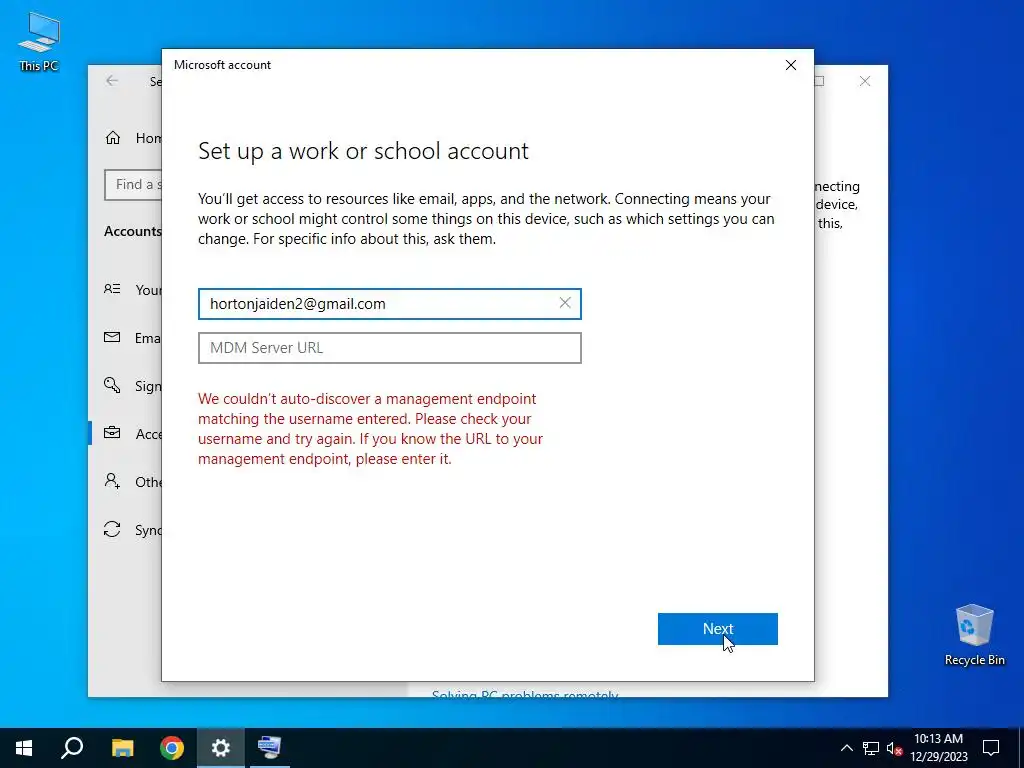Image resolution: width=1024 pixels, height=768 pixels.
Task: Select the Recycle Bin desktop icon
Action: (x=974, y=635)
